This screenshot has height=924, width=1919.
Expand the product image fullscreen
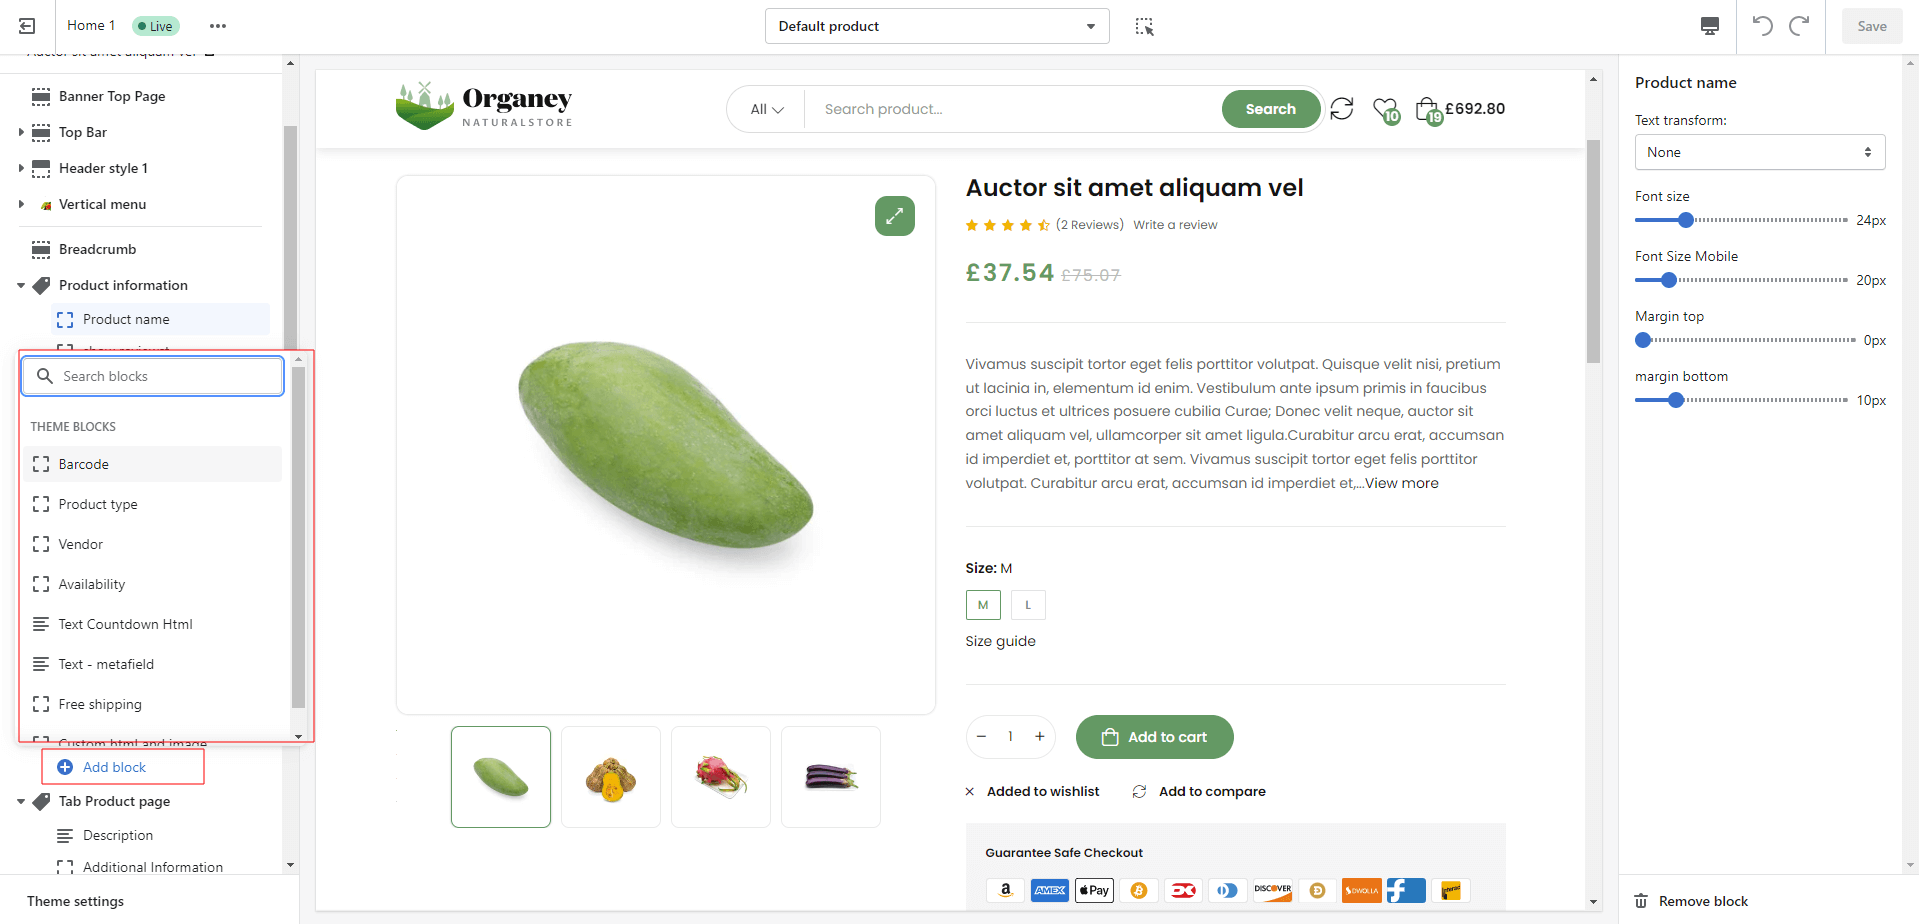click(894, 216)
